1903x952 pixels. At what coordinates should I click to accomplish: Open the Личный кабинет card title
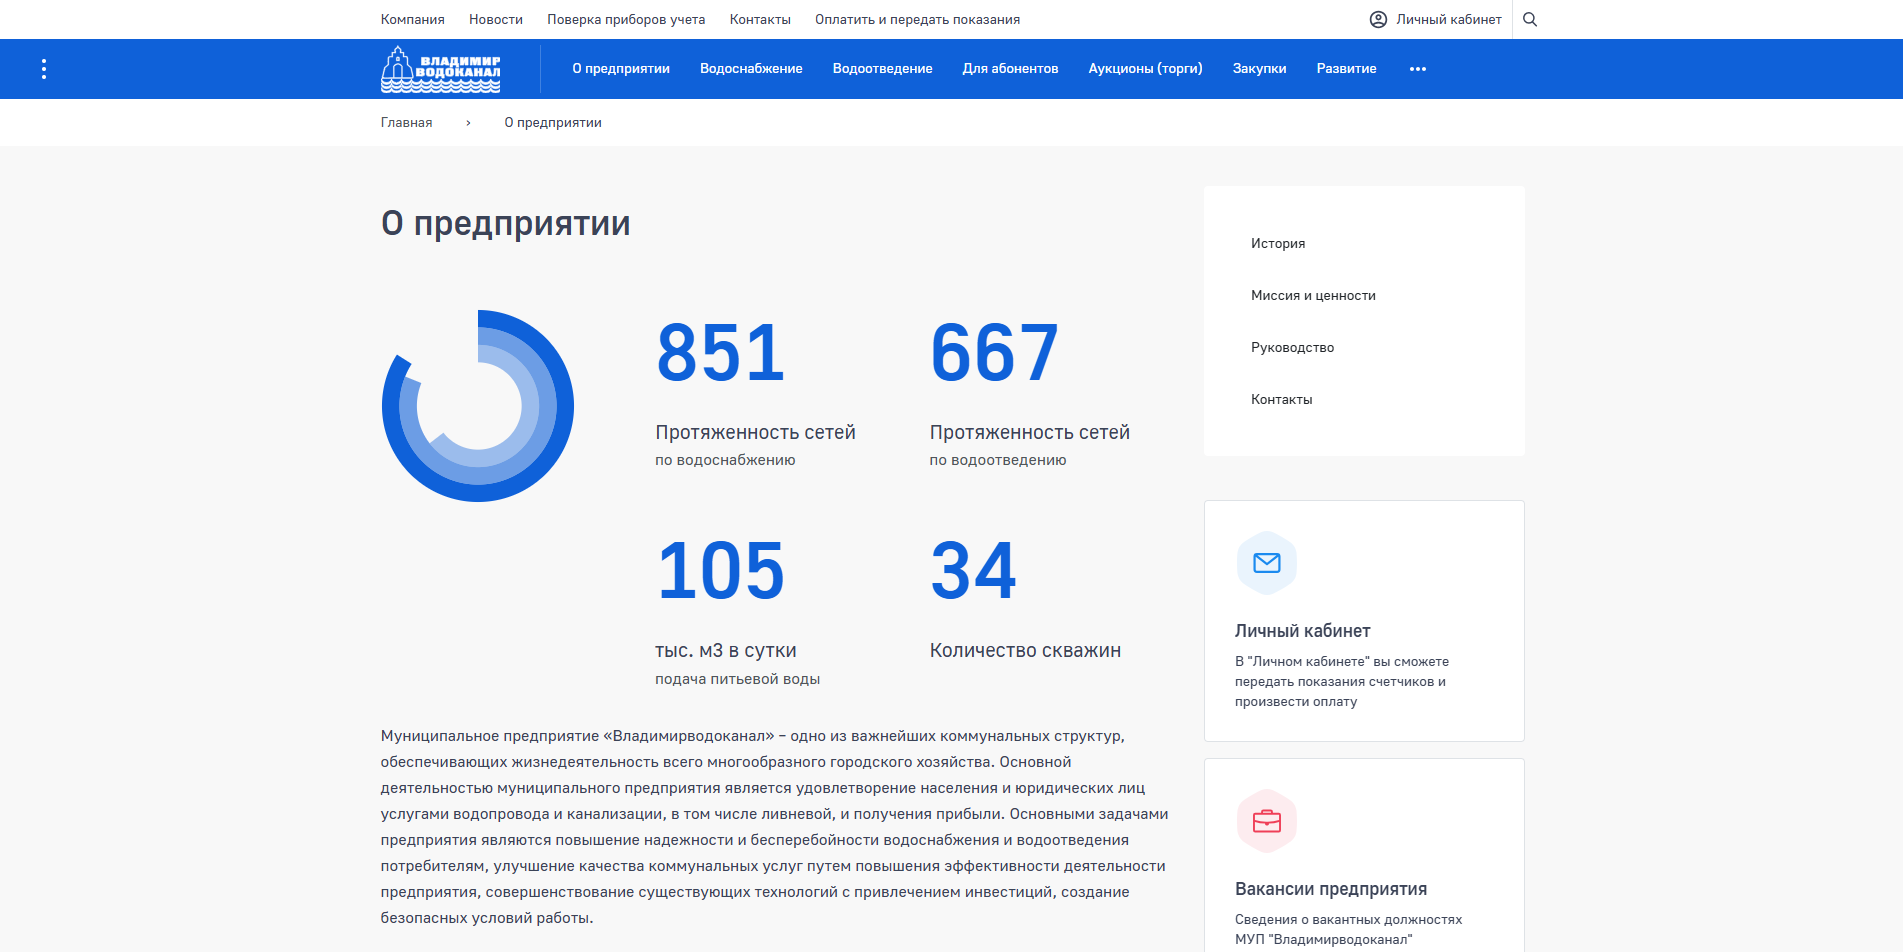(x=1302, y=631)
